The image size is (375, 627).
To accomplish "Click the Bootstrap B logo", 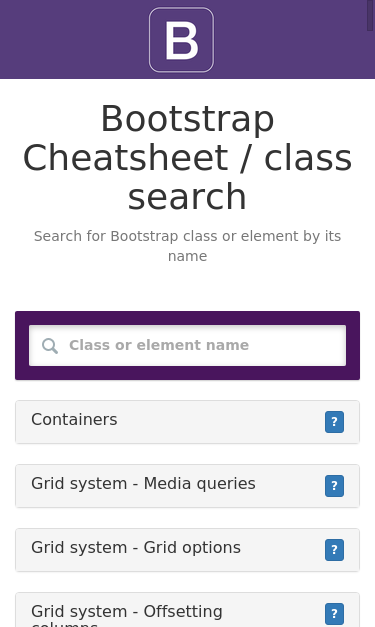I will point(181,40).
